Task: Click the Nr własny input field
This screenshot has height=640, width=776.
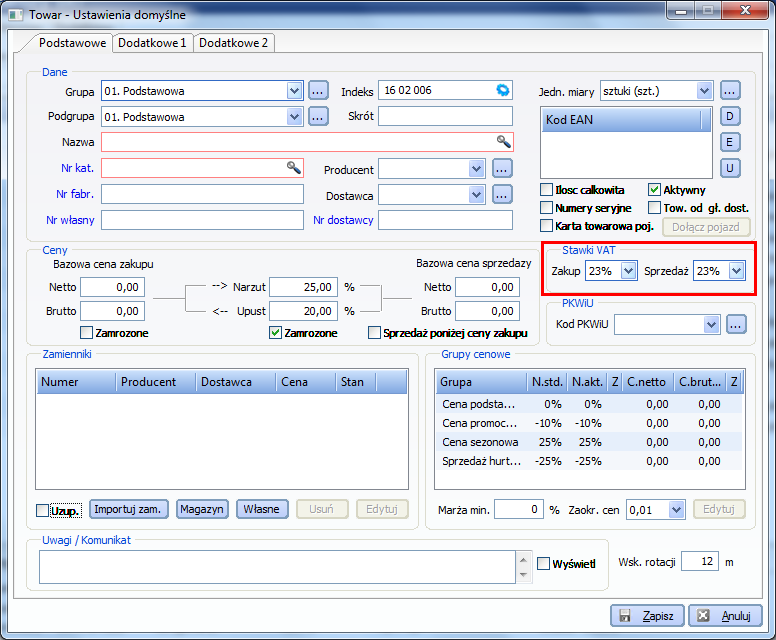Action: coord(202,220)
